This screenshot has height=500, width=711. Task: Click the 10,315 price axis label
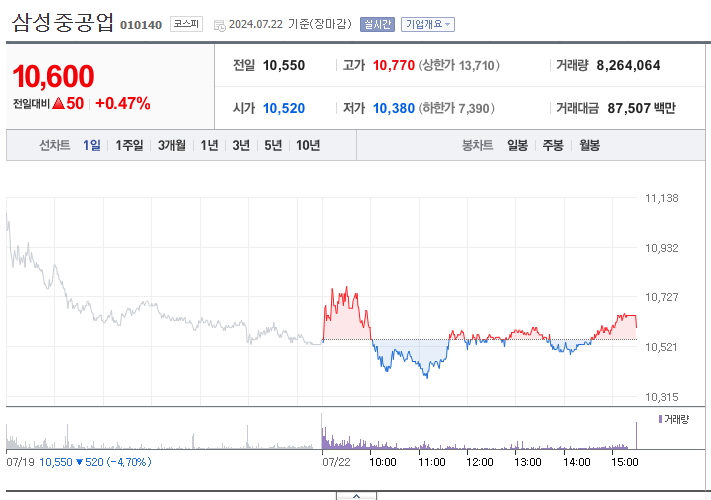tap(662, 397)
